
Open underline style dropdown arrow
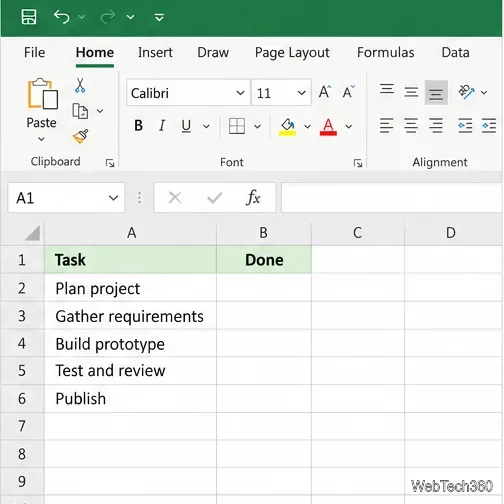tap(206, 126)
